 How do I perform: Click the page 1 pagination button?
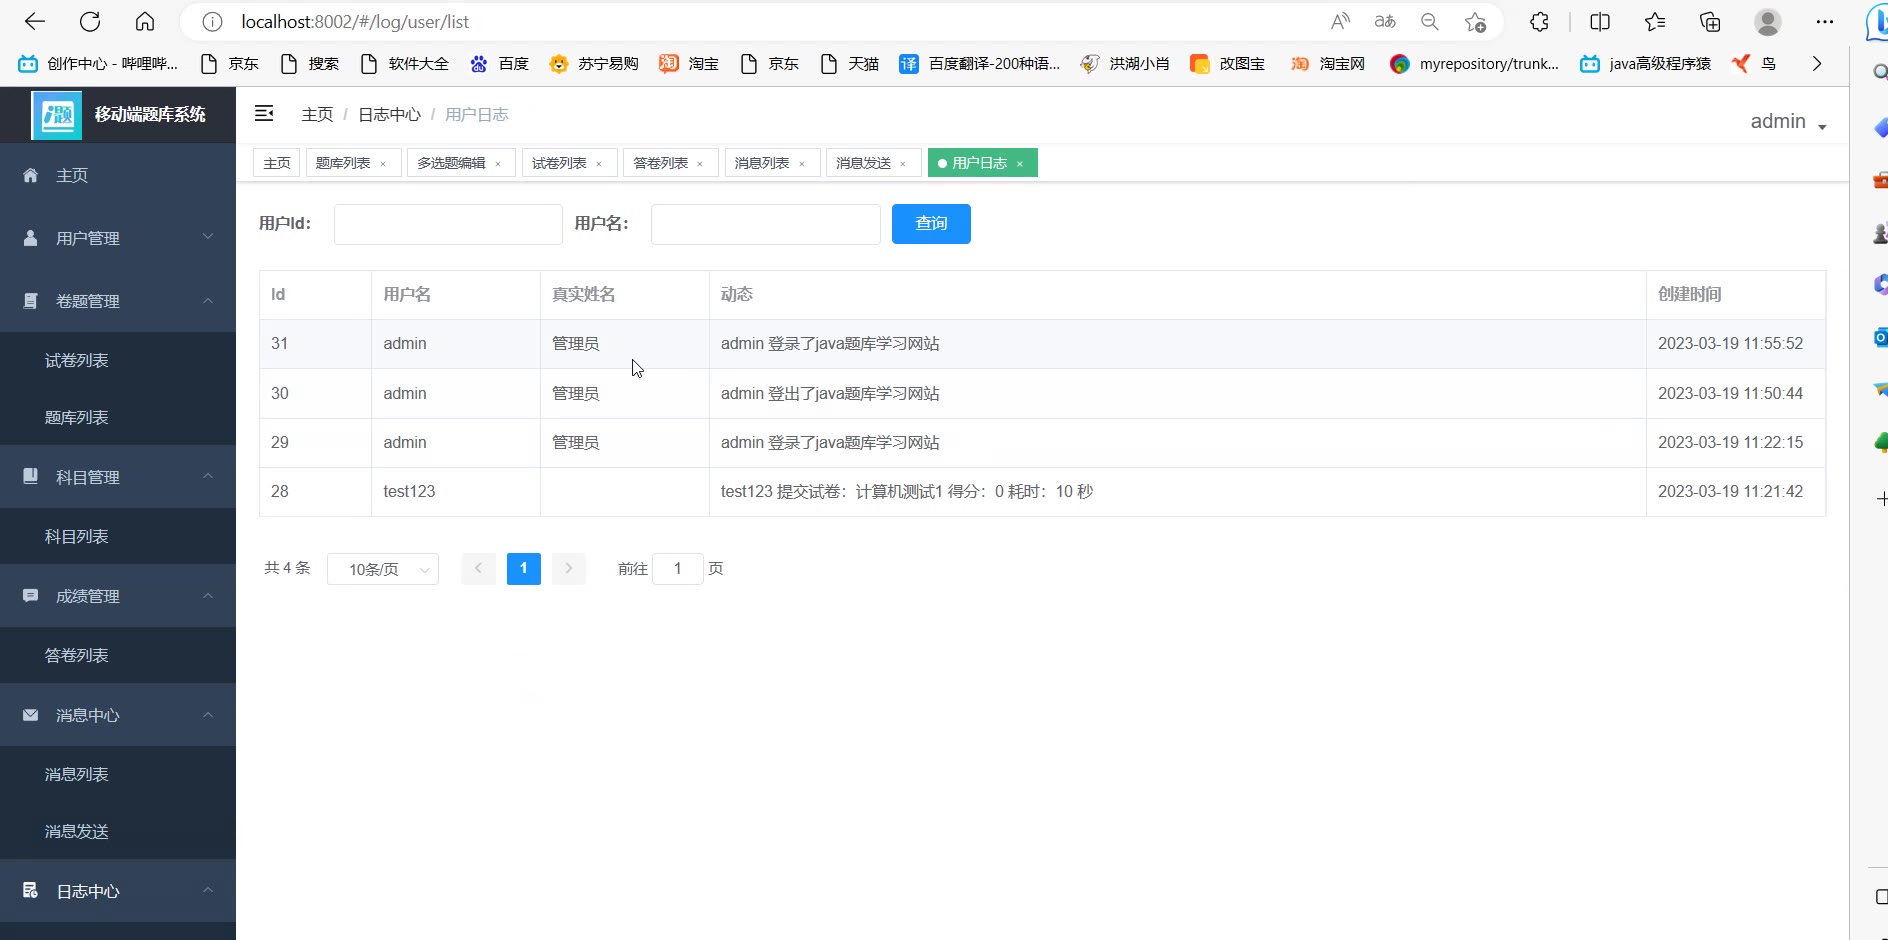click(x=523, y=569)
